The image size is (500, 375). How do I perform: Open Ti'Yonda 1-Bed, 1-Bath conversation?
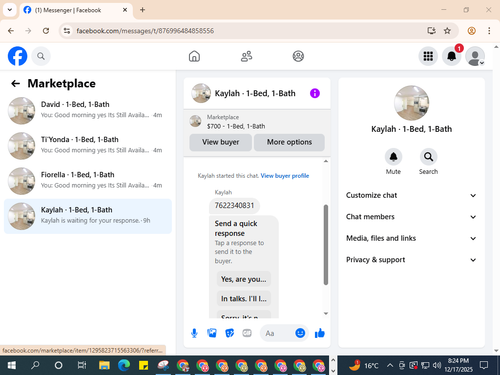(x=88, y=146)
